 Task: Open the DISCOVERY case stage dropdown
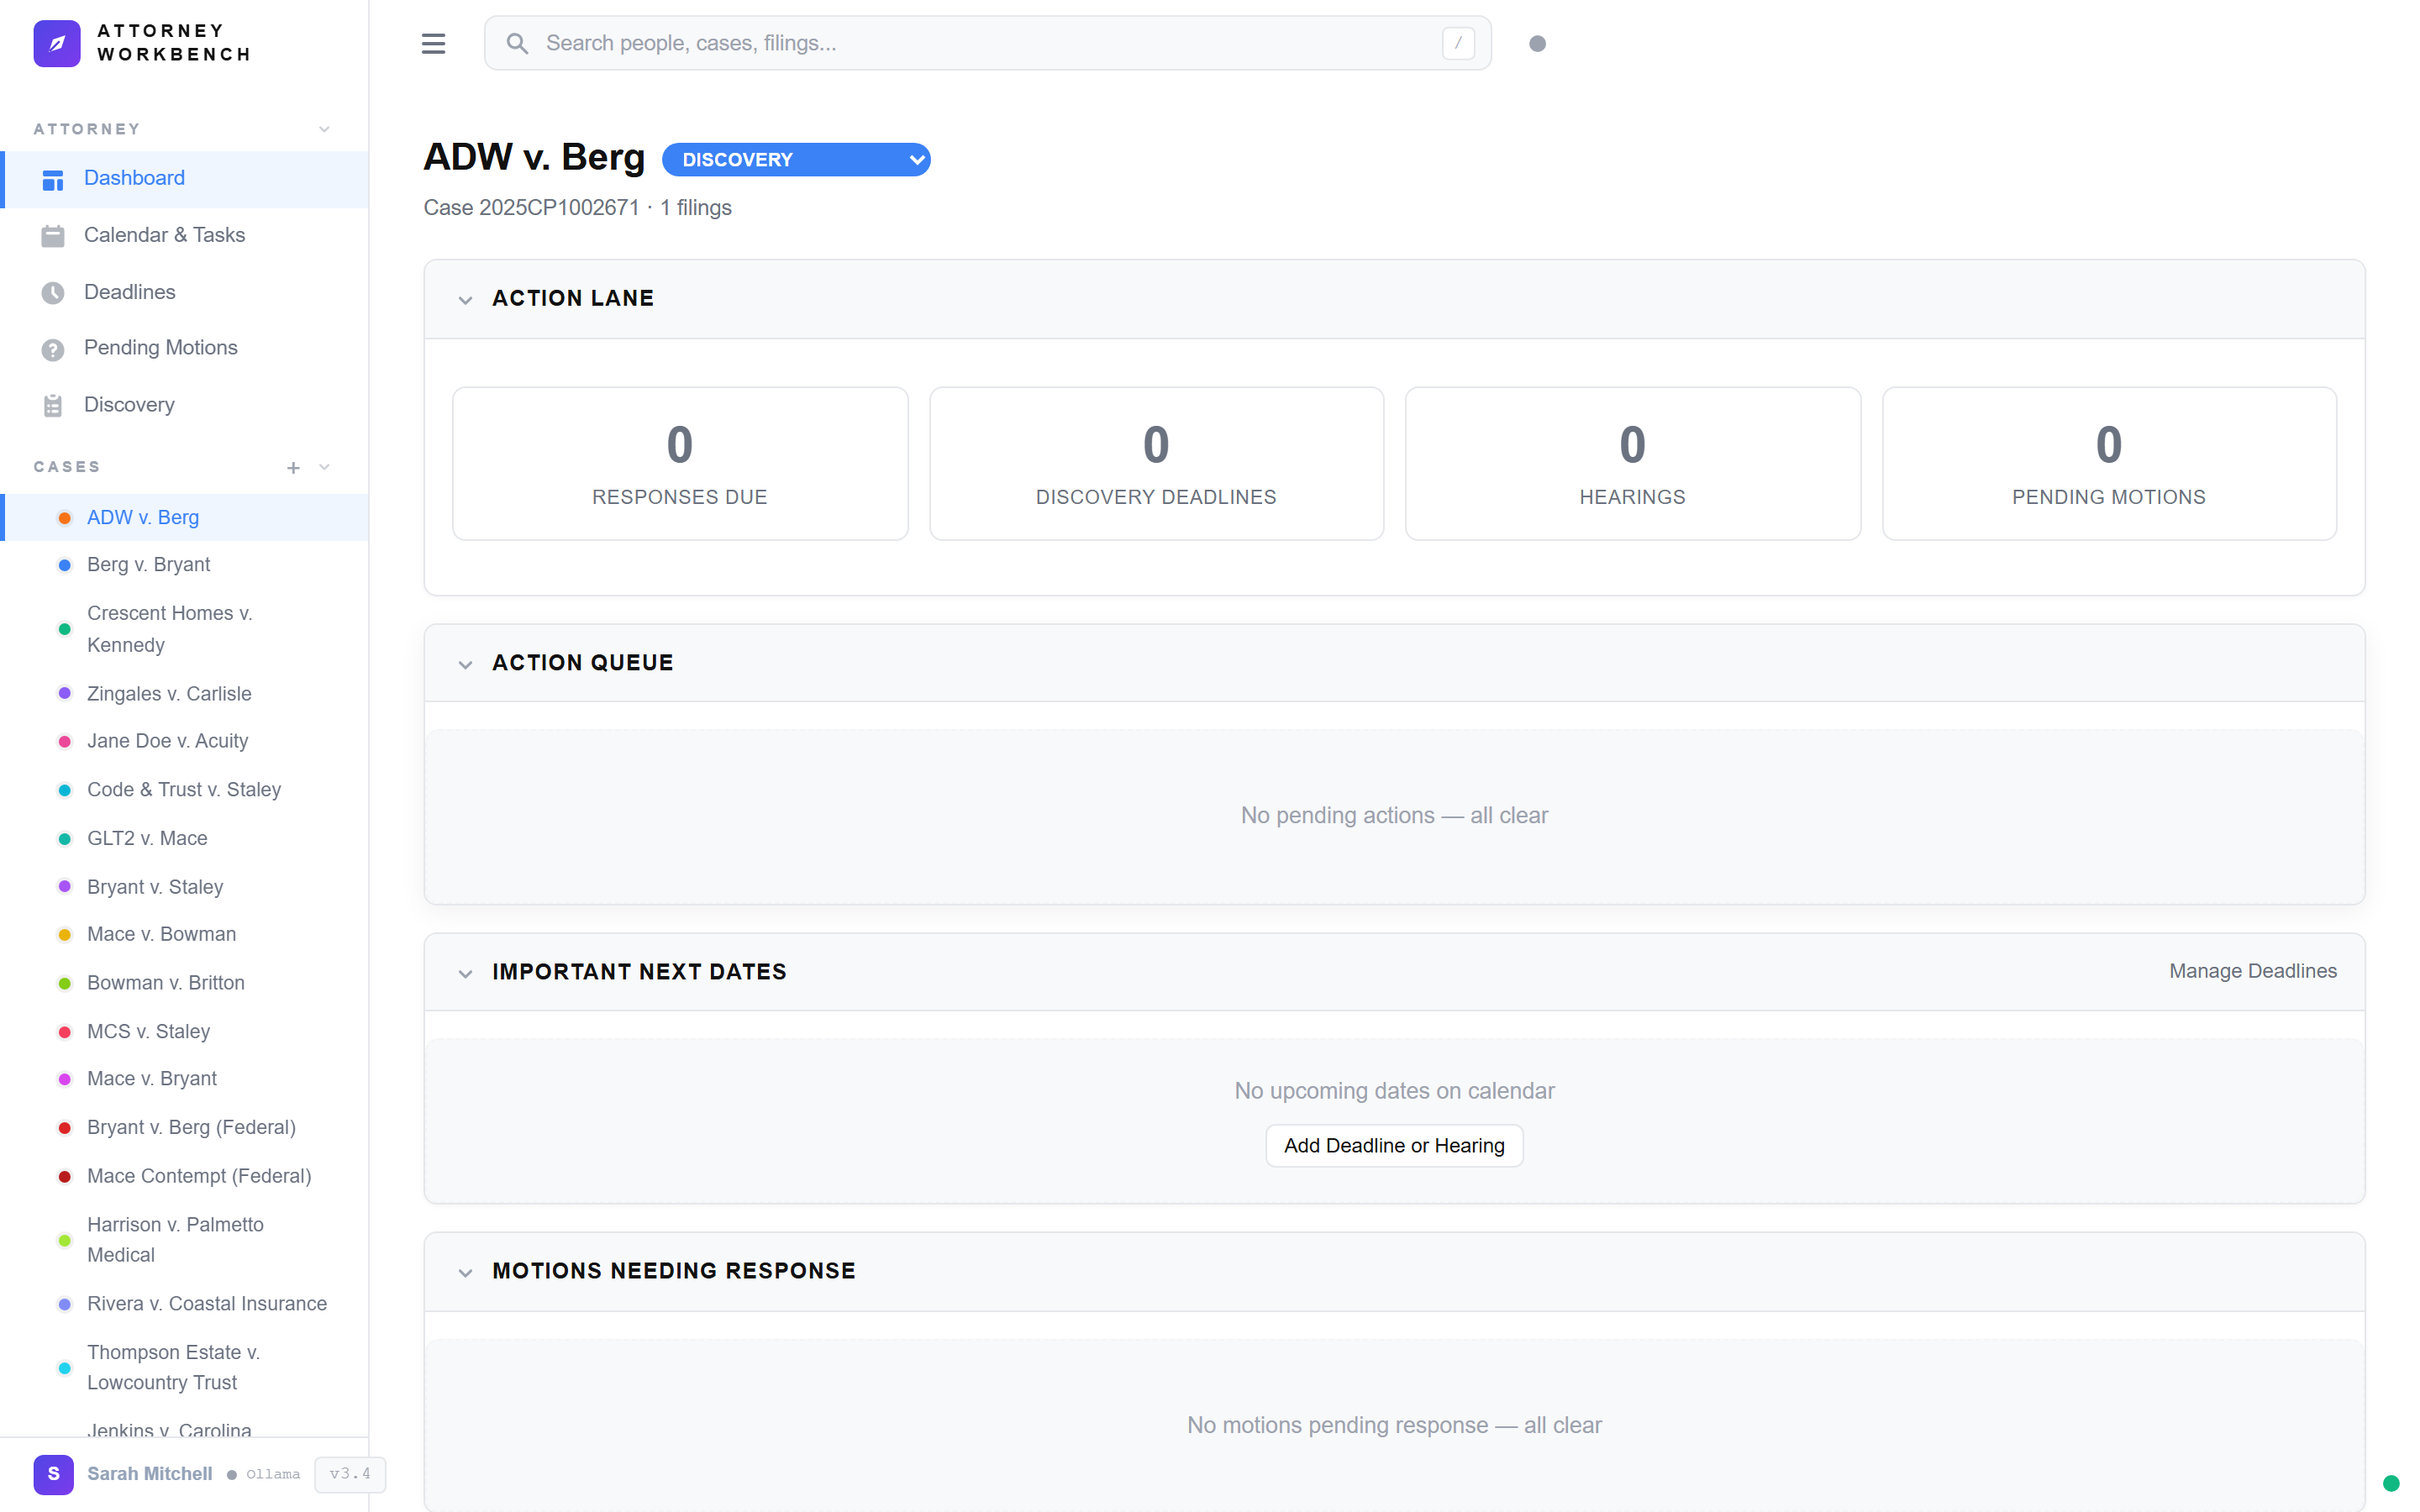796,159
